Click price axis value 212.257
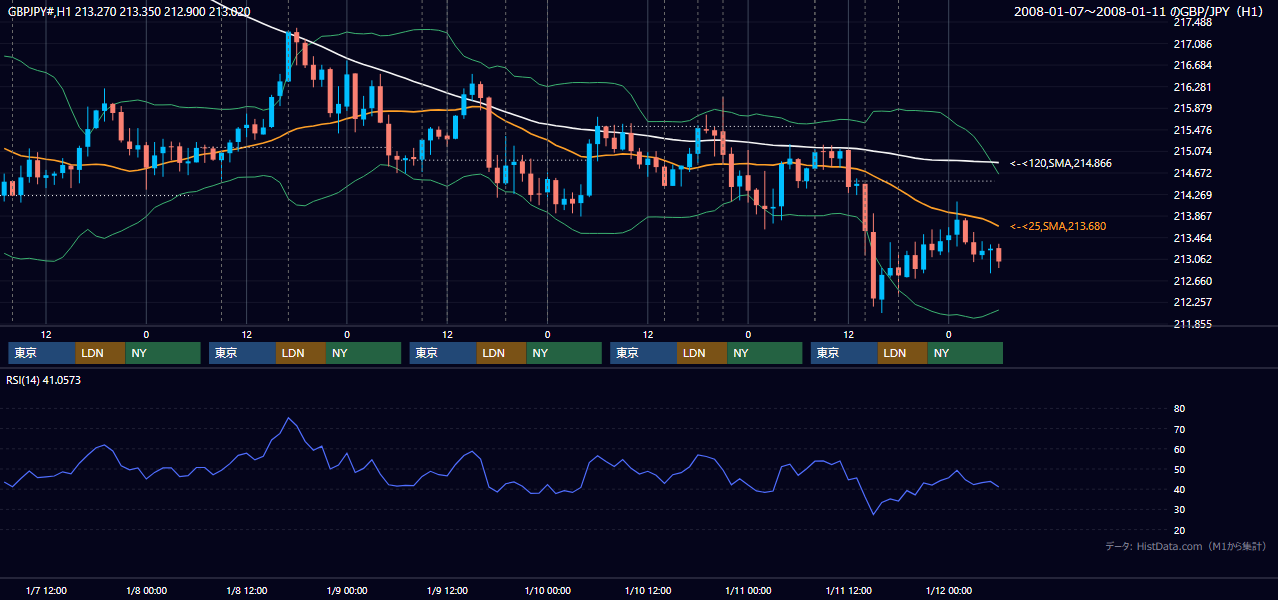Screen dimensions: 1278x600 coord(1192,303)
